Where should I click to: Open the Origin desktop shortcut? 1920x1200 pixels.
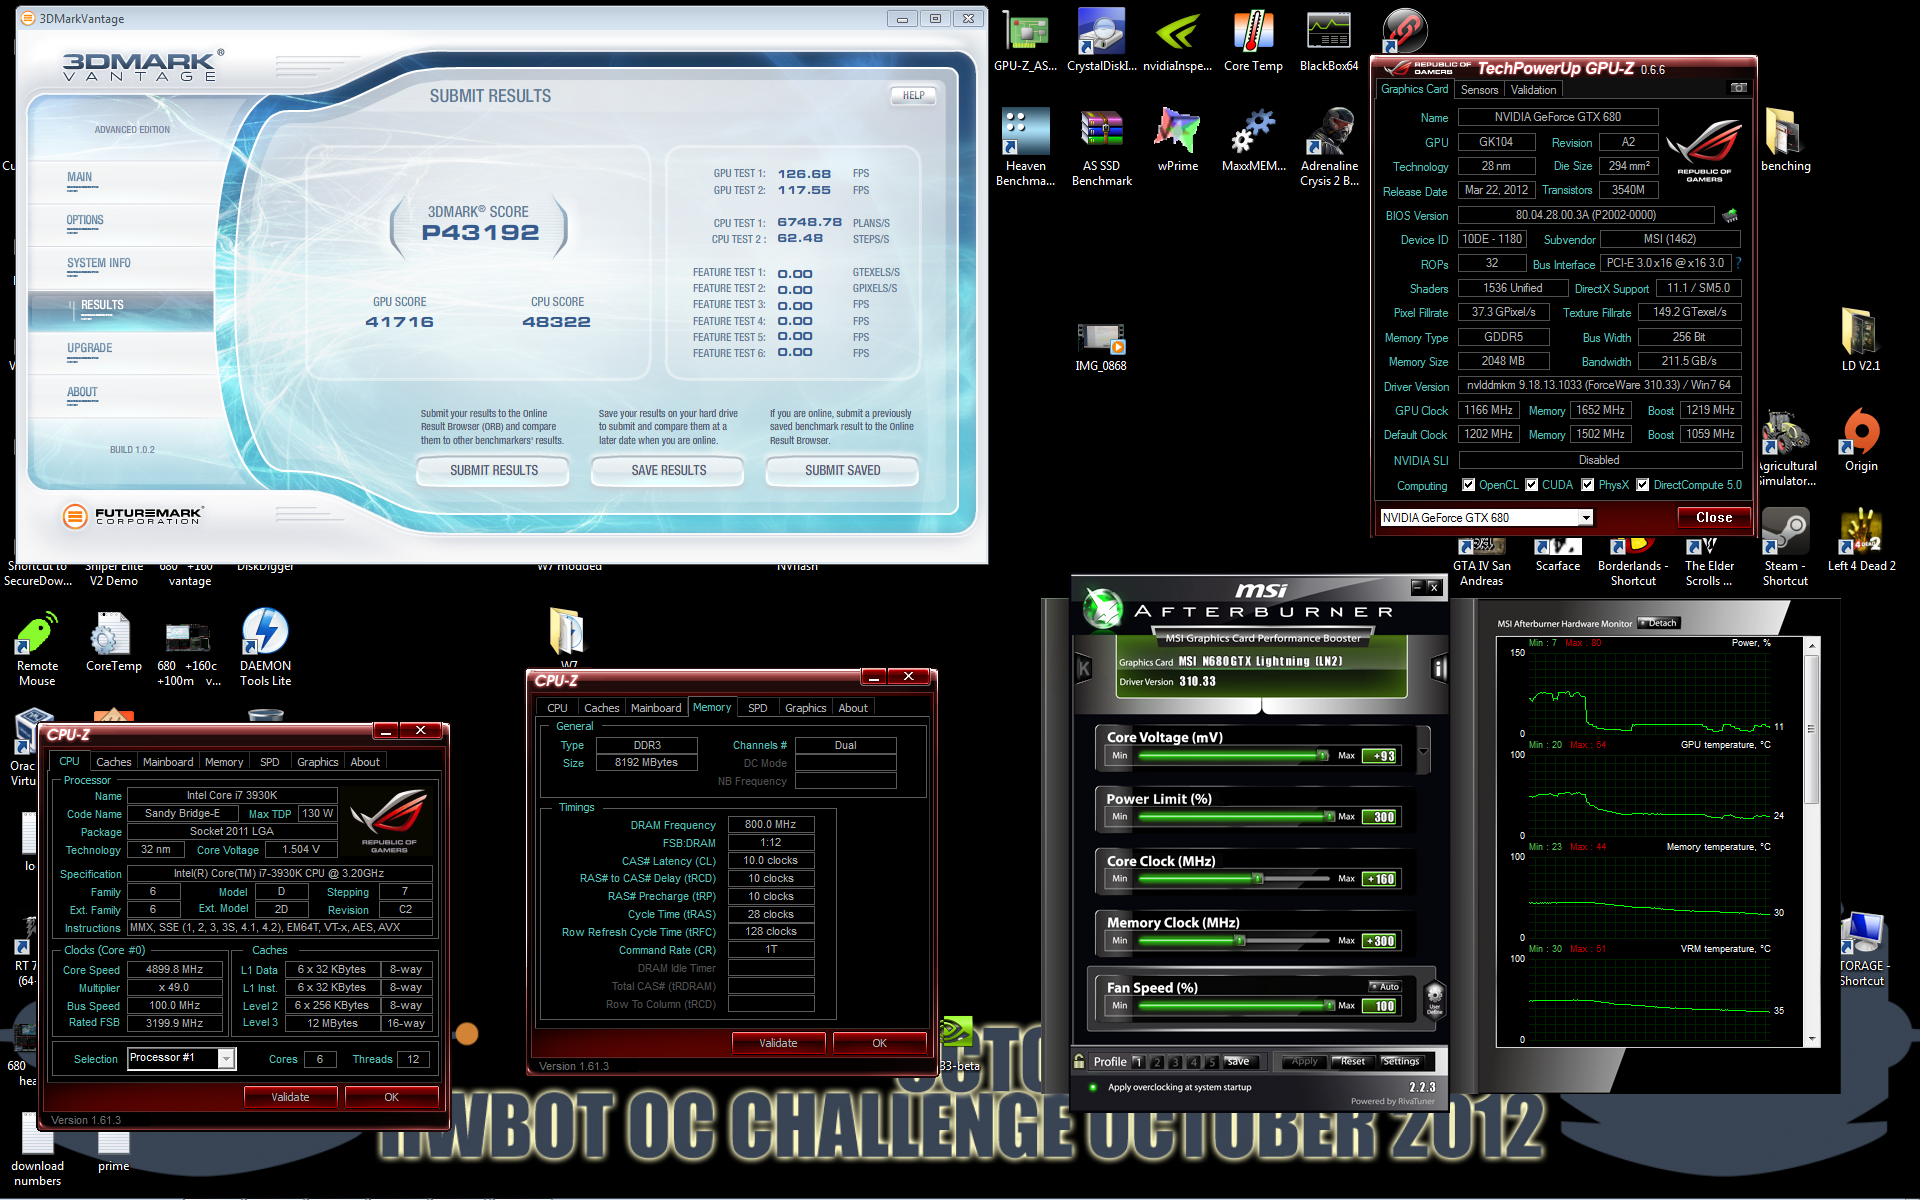1861,440
